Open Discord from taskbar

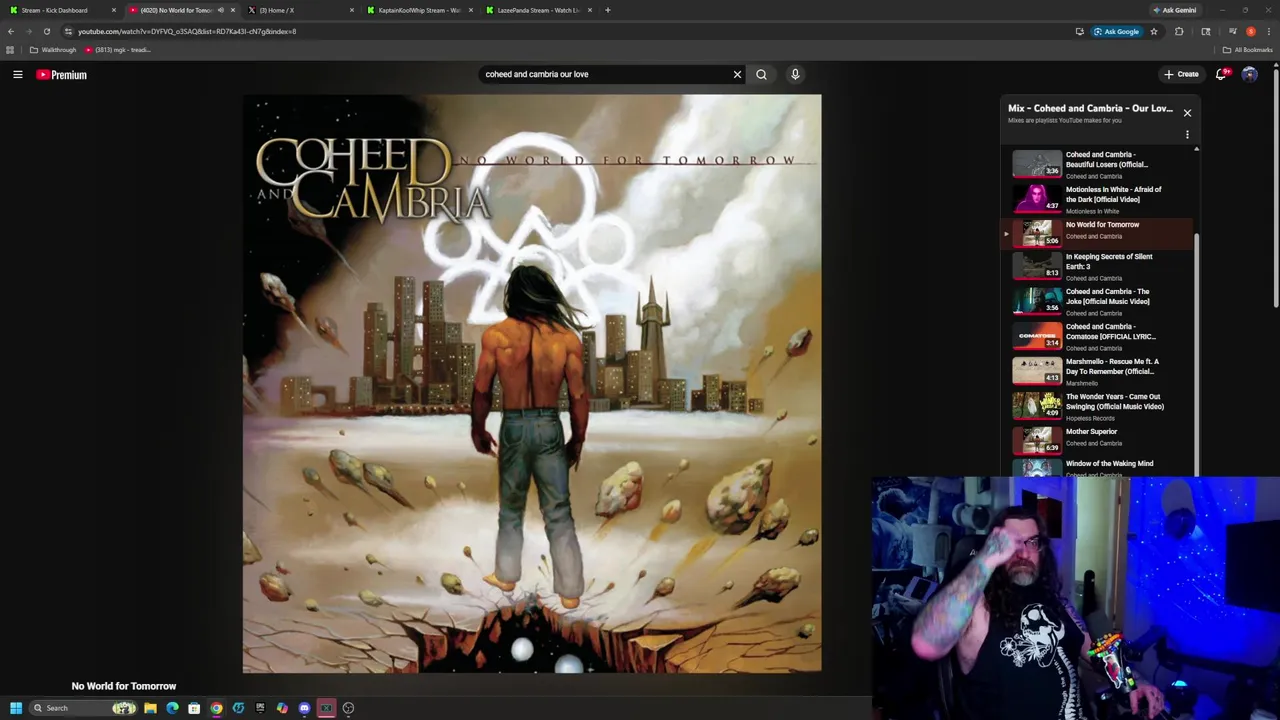tap(304, 708)
